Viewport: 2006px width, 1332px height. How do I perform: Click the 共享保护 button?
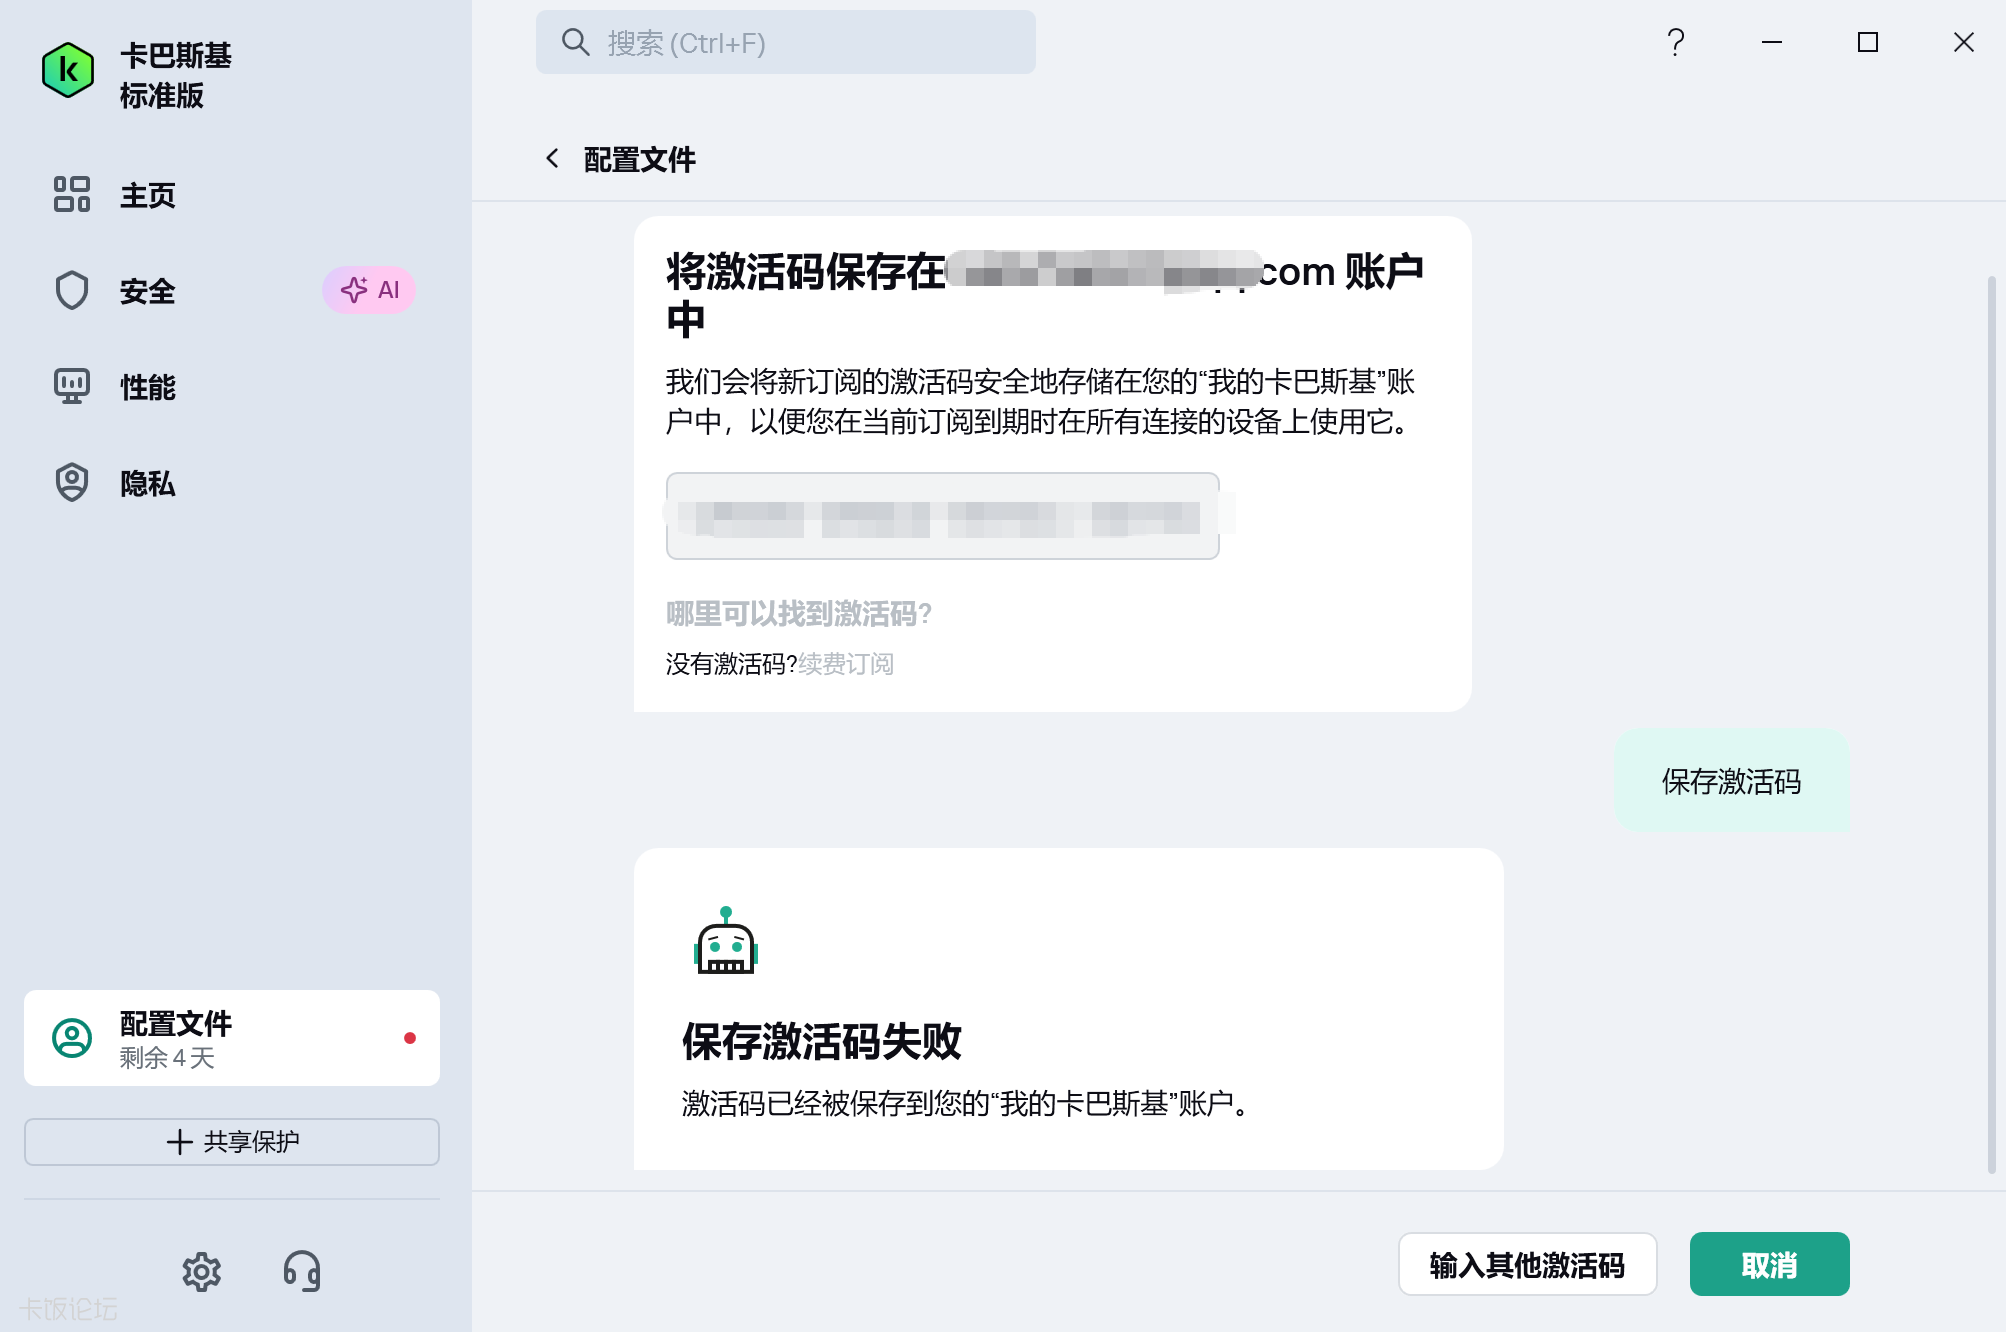coord(232,1142)
